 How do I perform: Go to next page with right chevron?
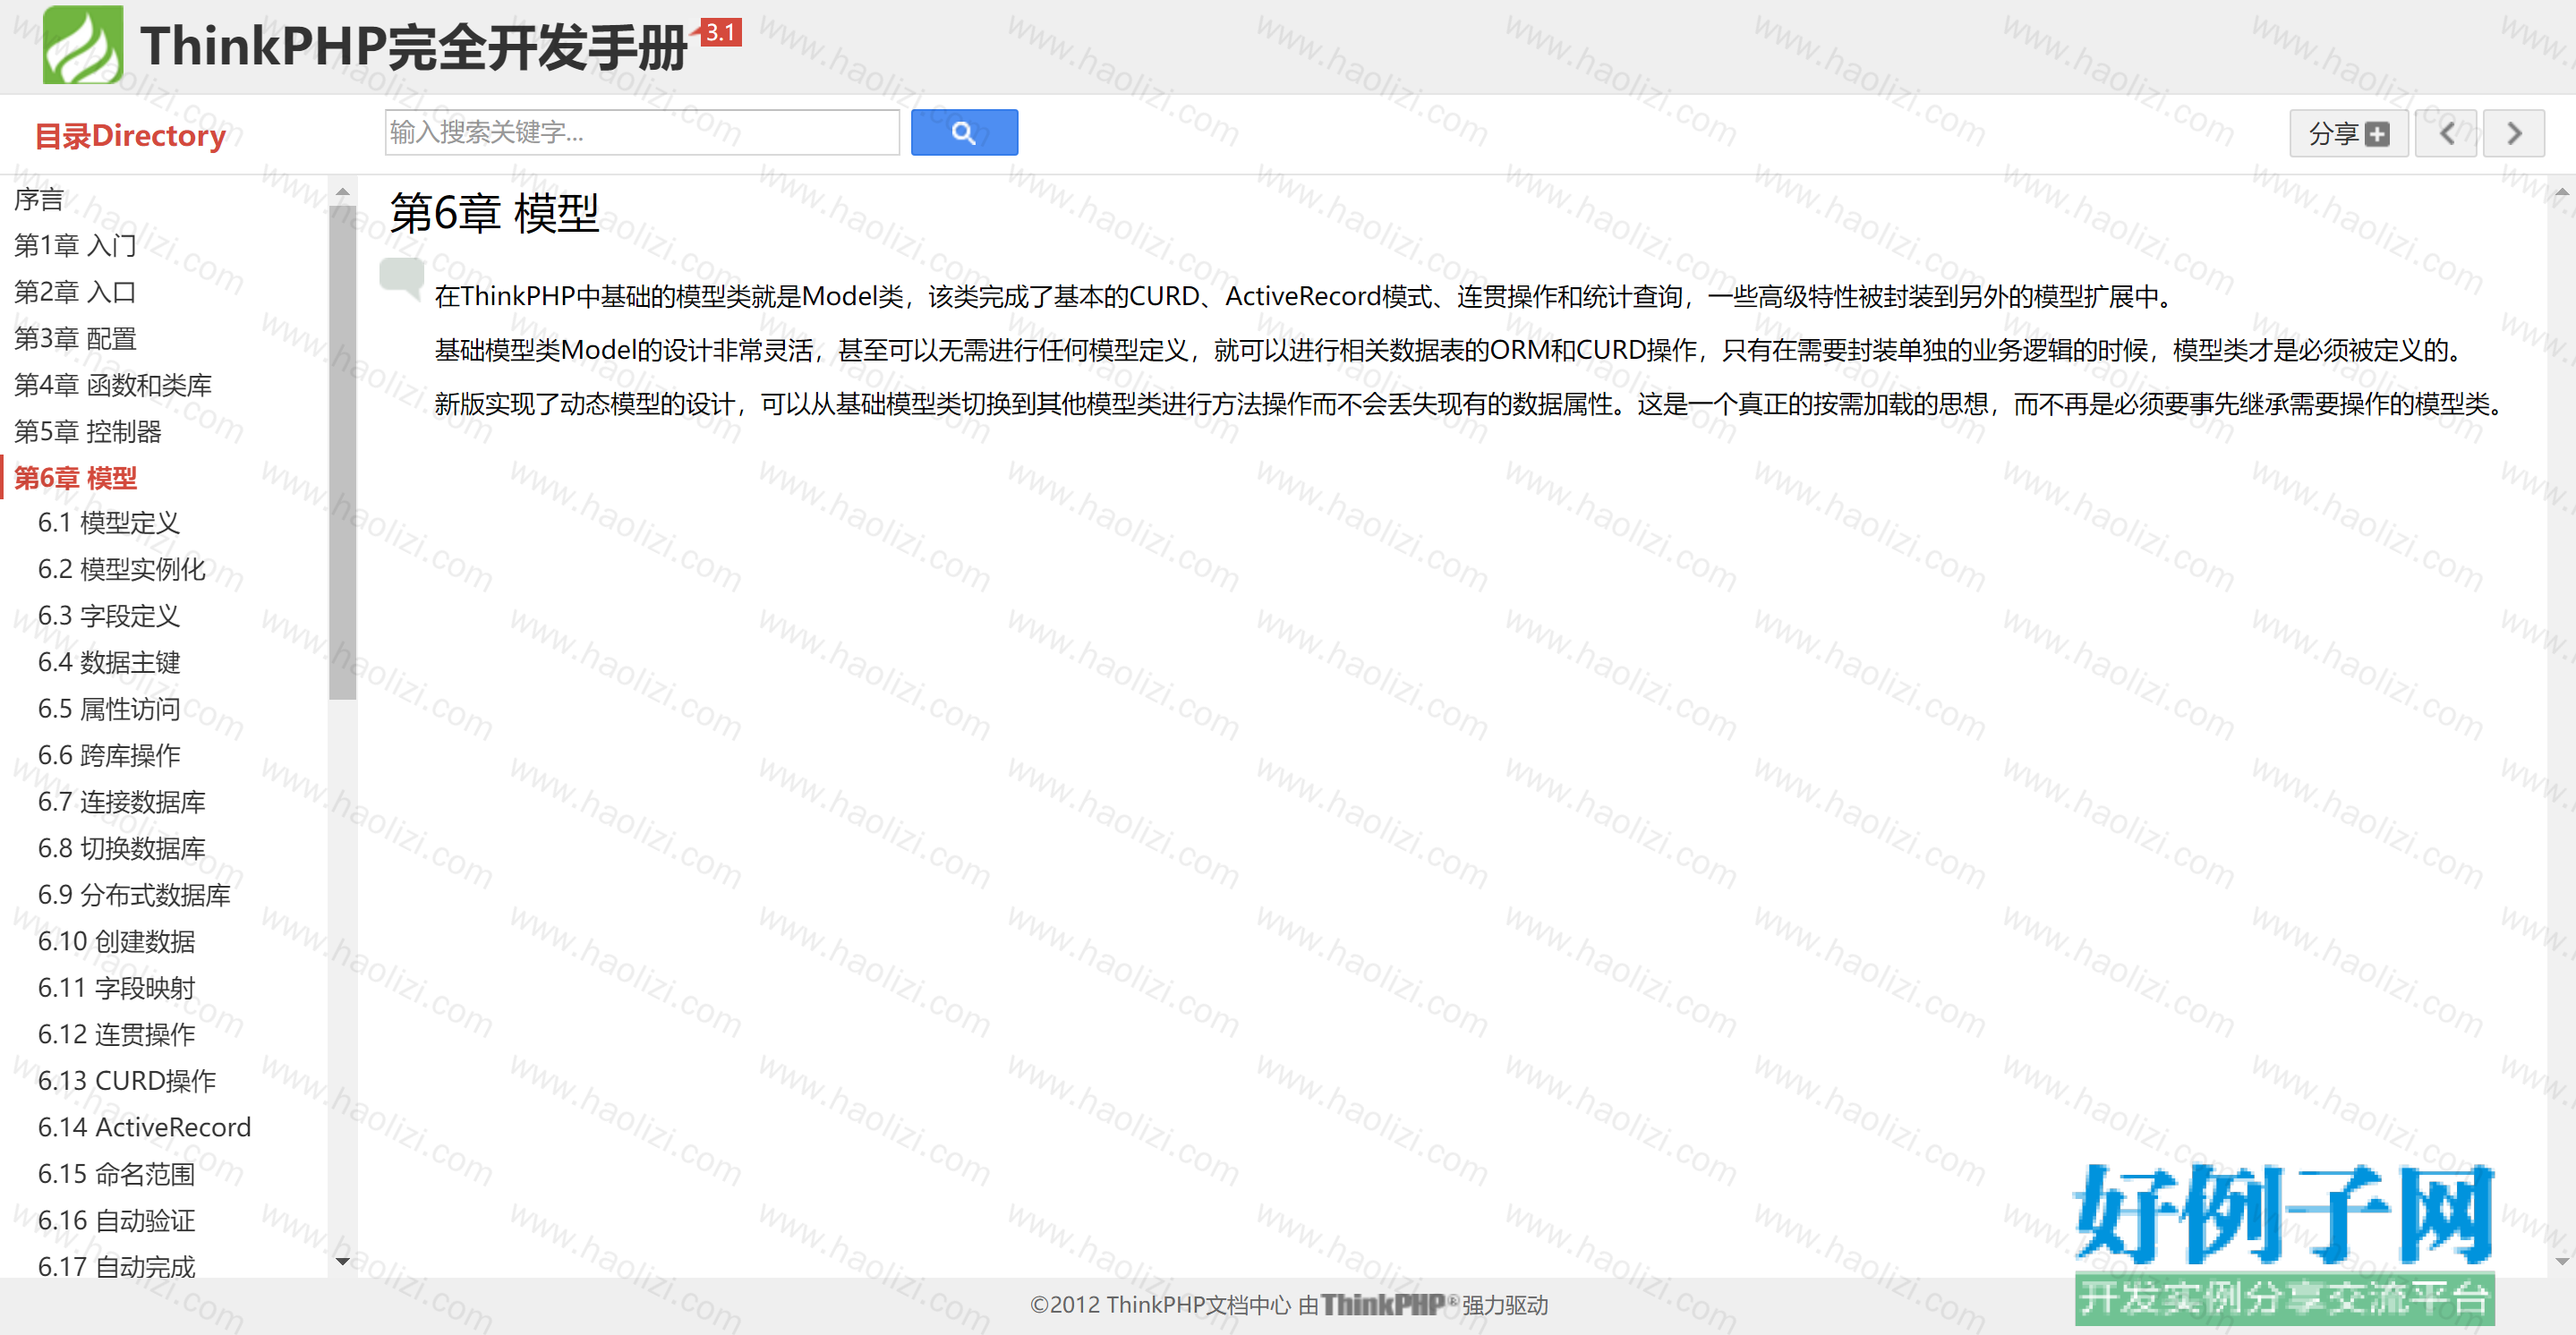2514,133
